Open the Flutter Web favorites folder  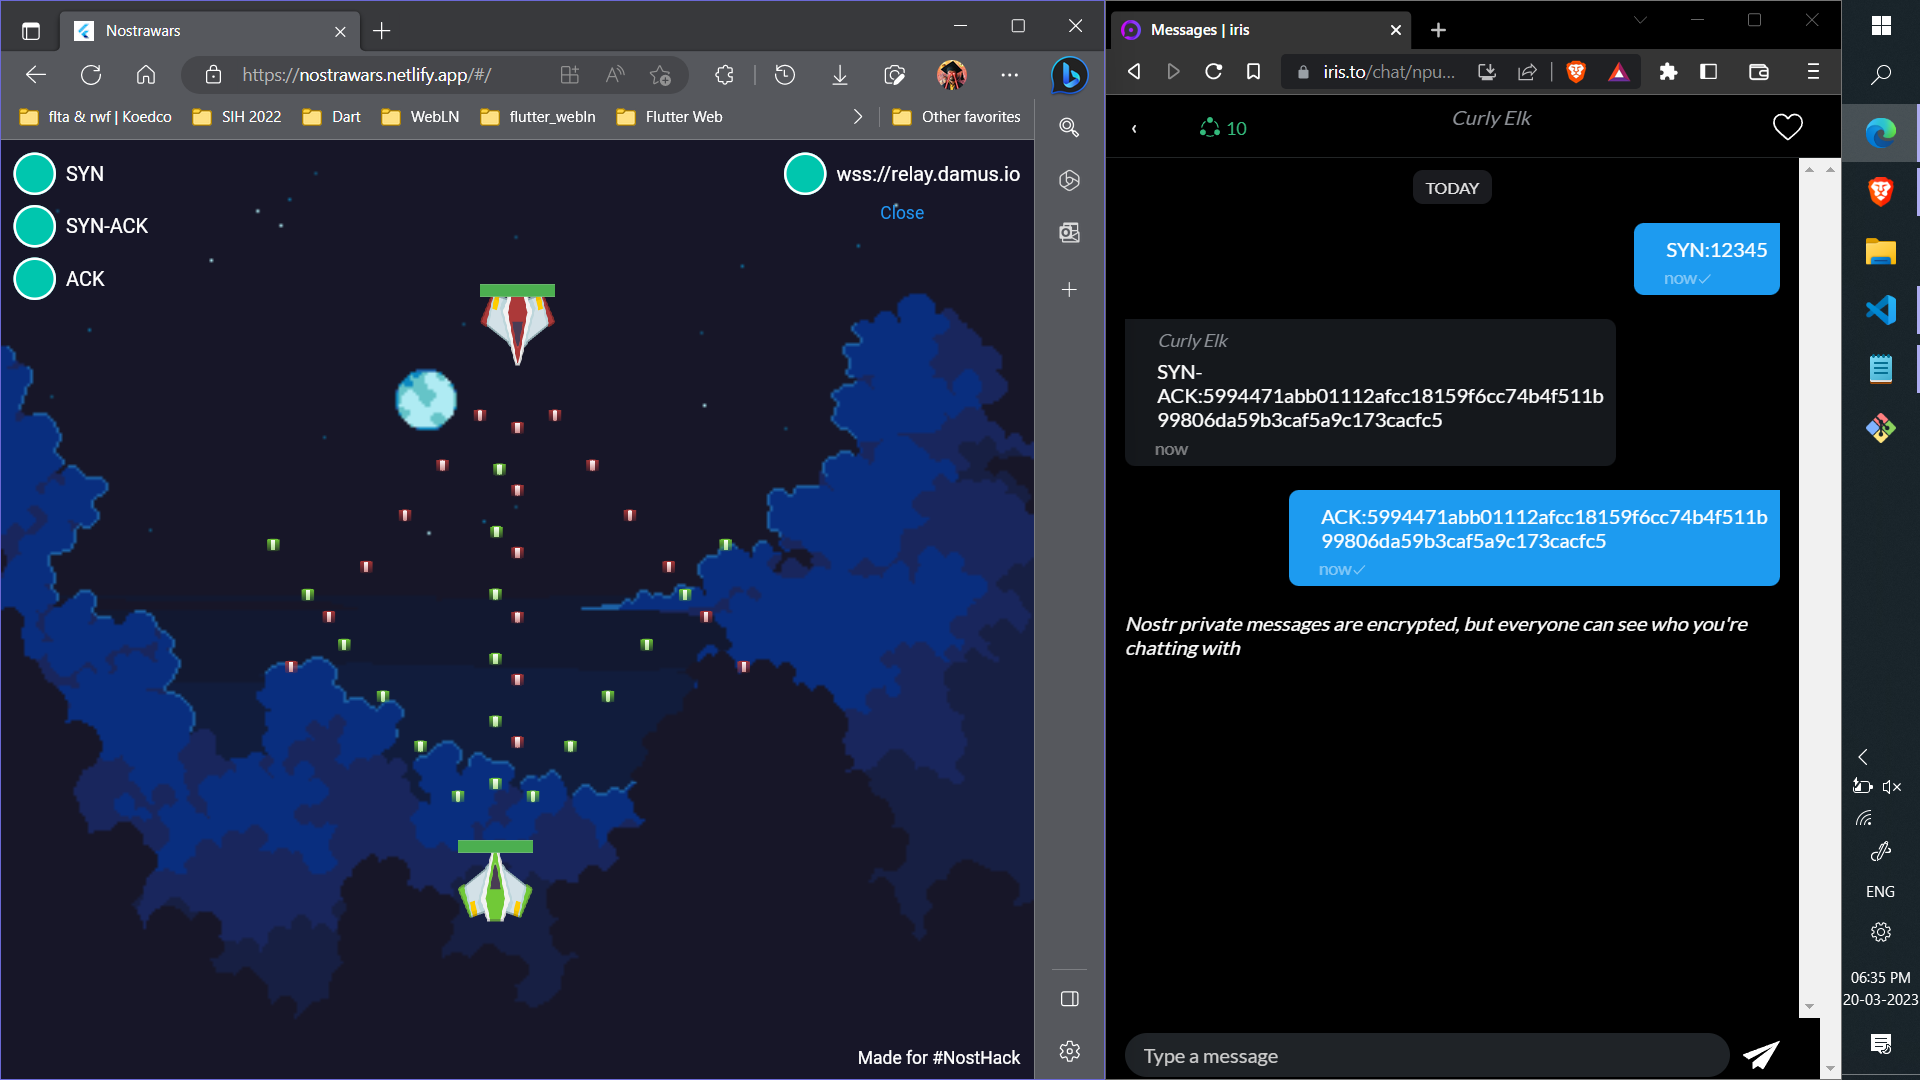click(670, 117)
